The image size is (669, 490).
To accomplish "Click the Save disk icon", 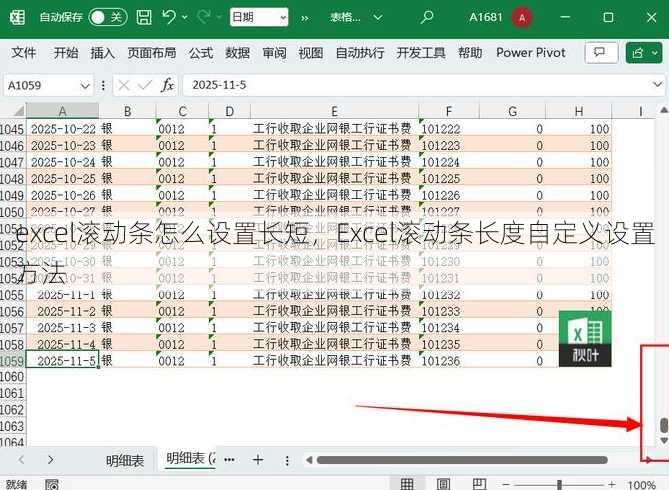I will (x=144, y=17).
